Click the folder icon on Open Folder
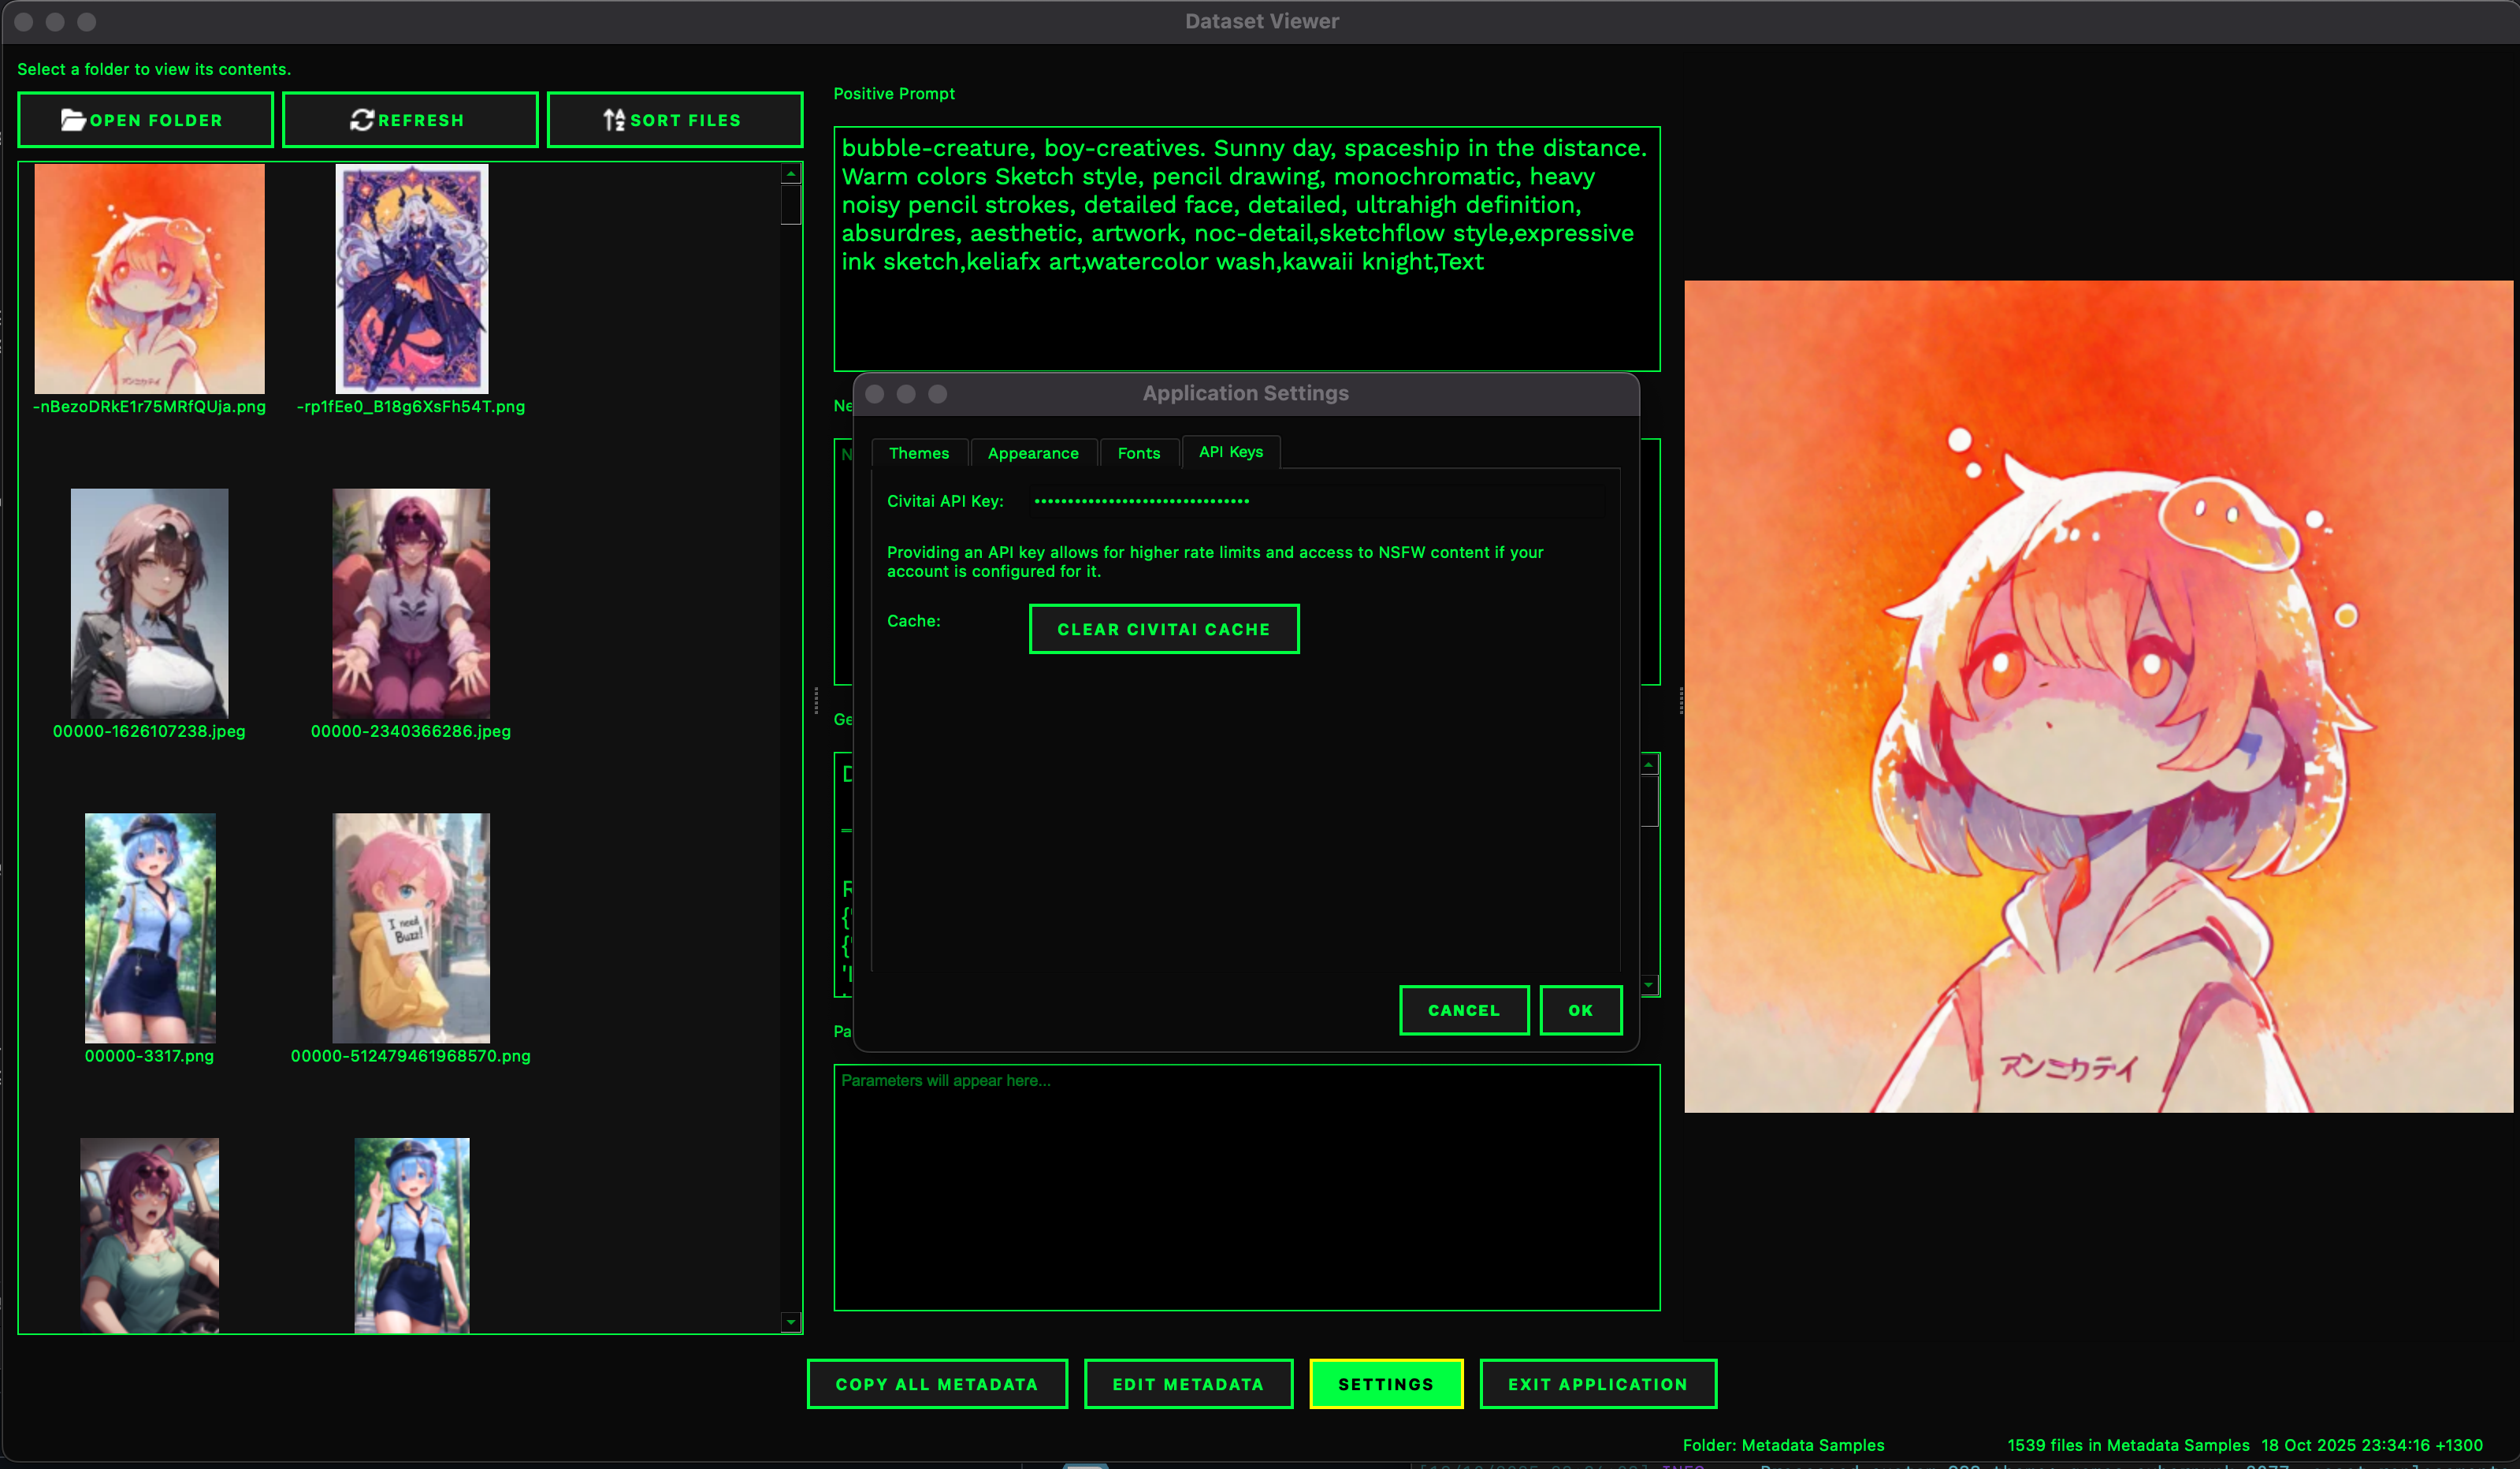 coord(73,120)
